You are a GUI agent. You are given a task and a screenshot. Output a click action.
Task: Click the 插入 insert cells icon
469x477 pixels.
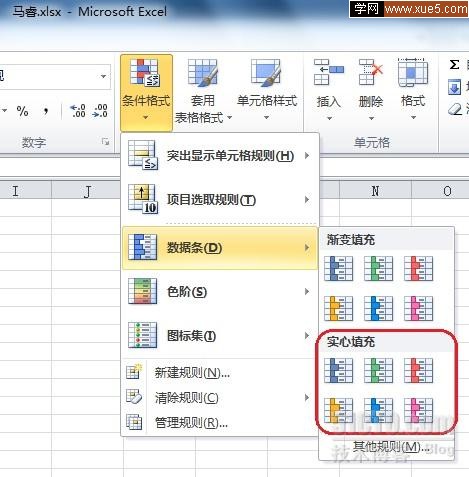328,72
